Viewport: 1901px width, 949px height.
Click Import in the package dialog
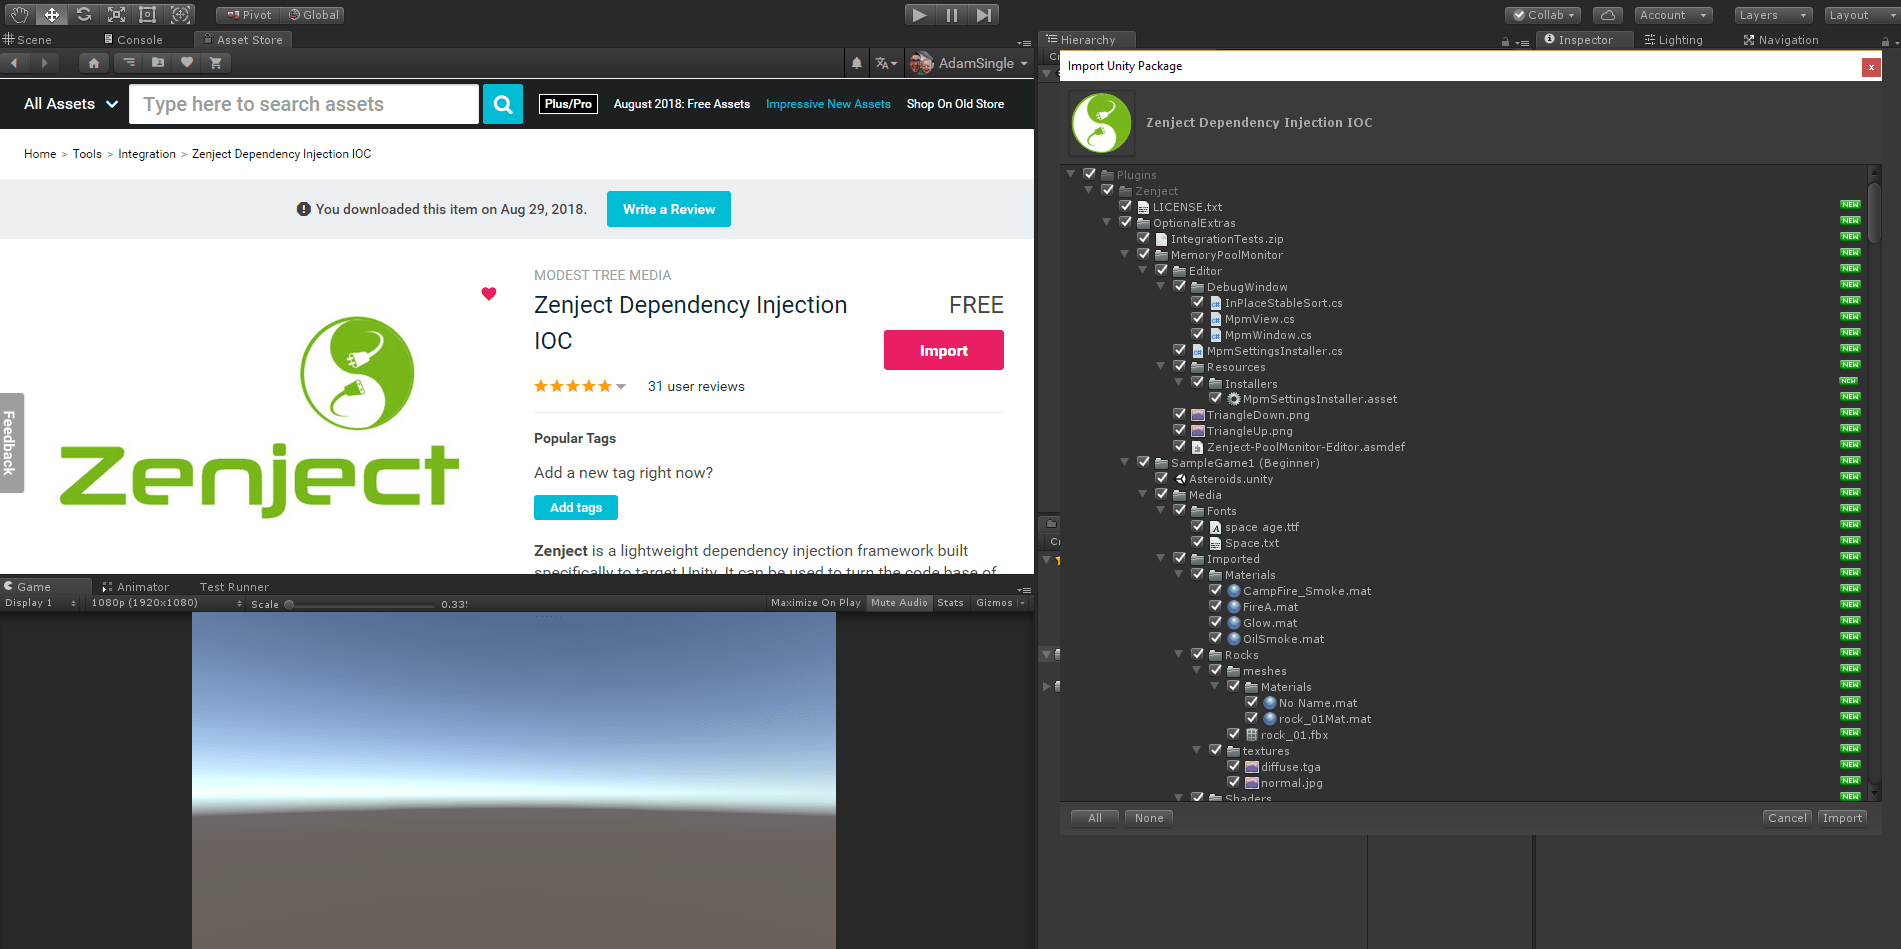1841,817
